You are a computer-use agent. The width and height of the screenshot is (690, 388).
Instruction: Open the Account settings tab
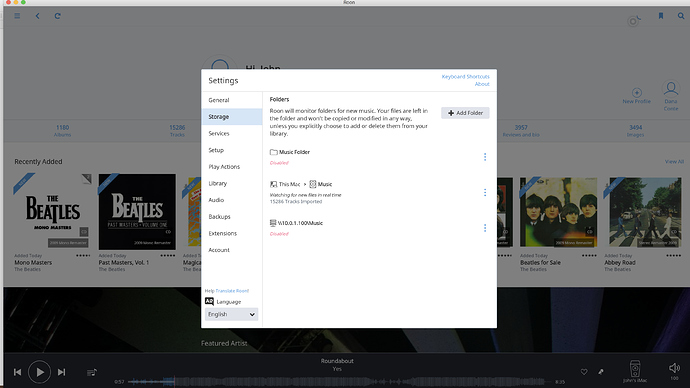pos(231,250)
